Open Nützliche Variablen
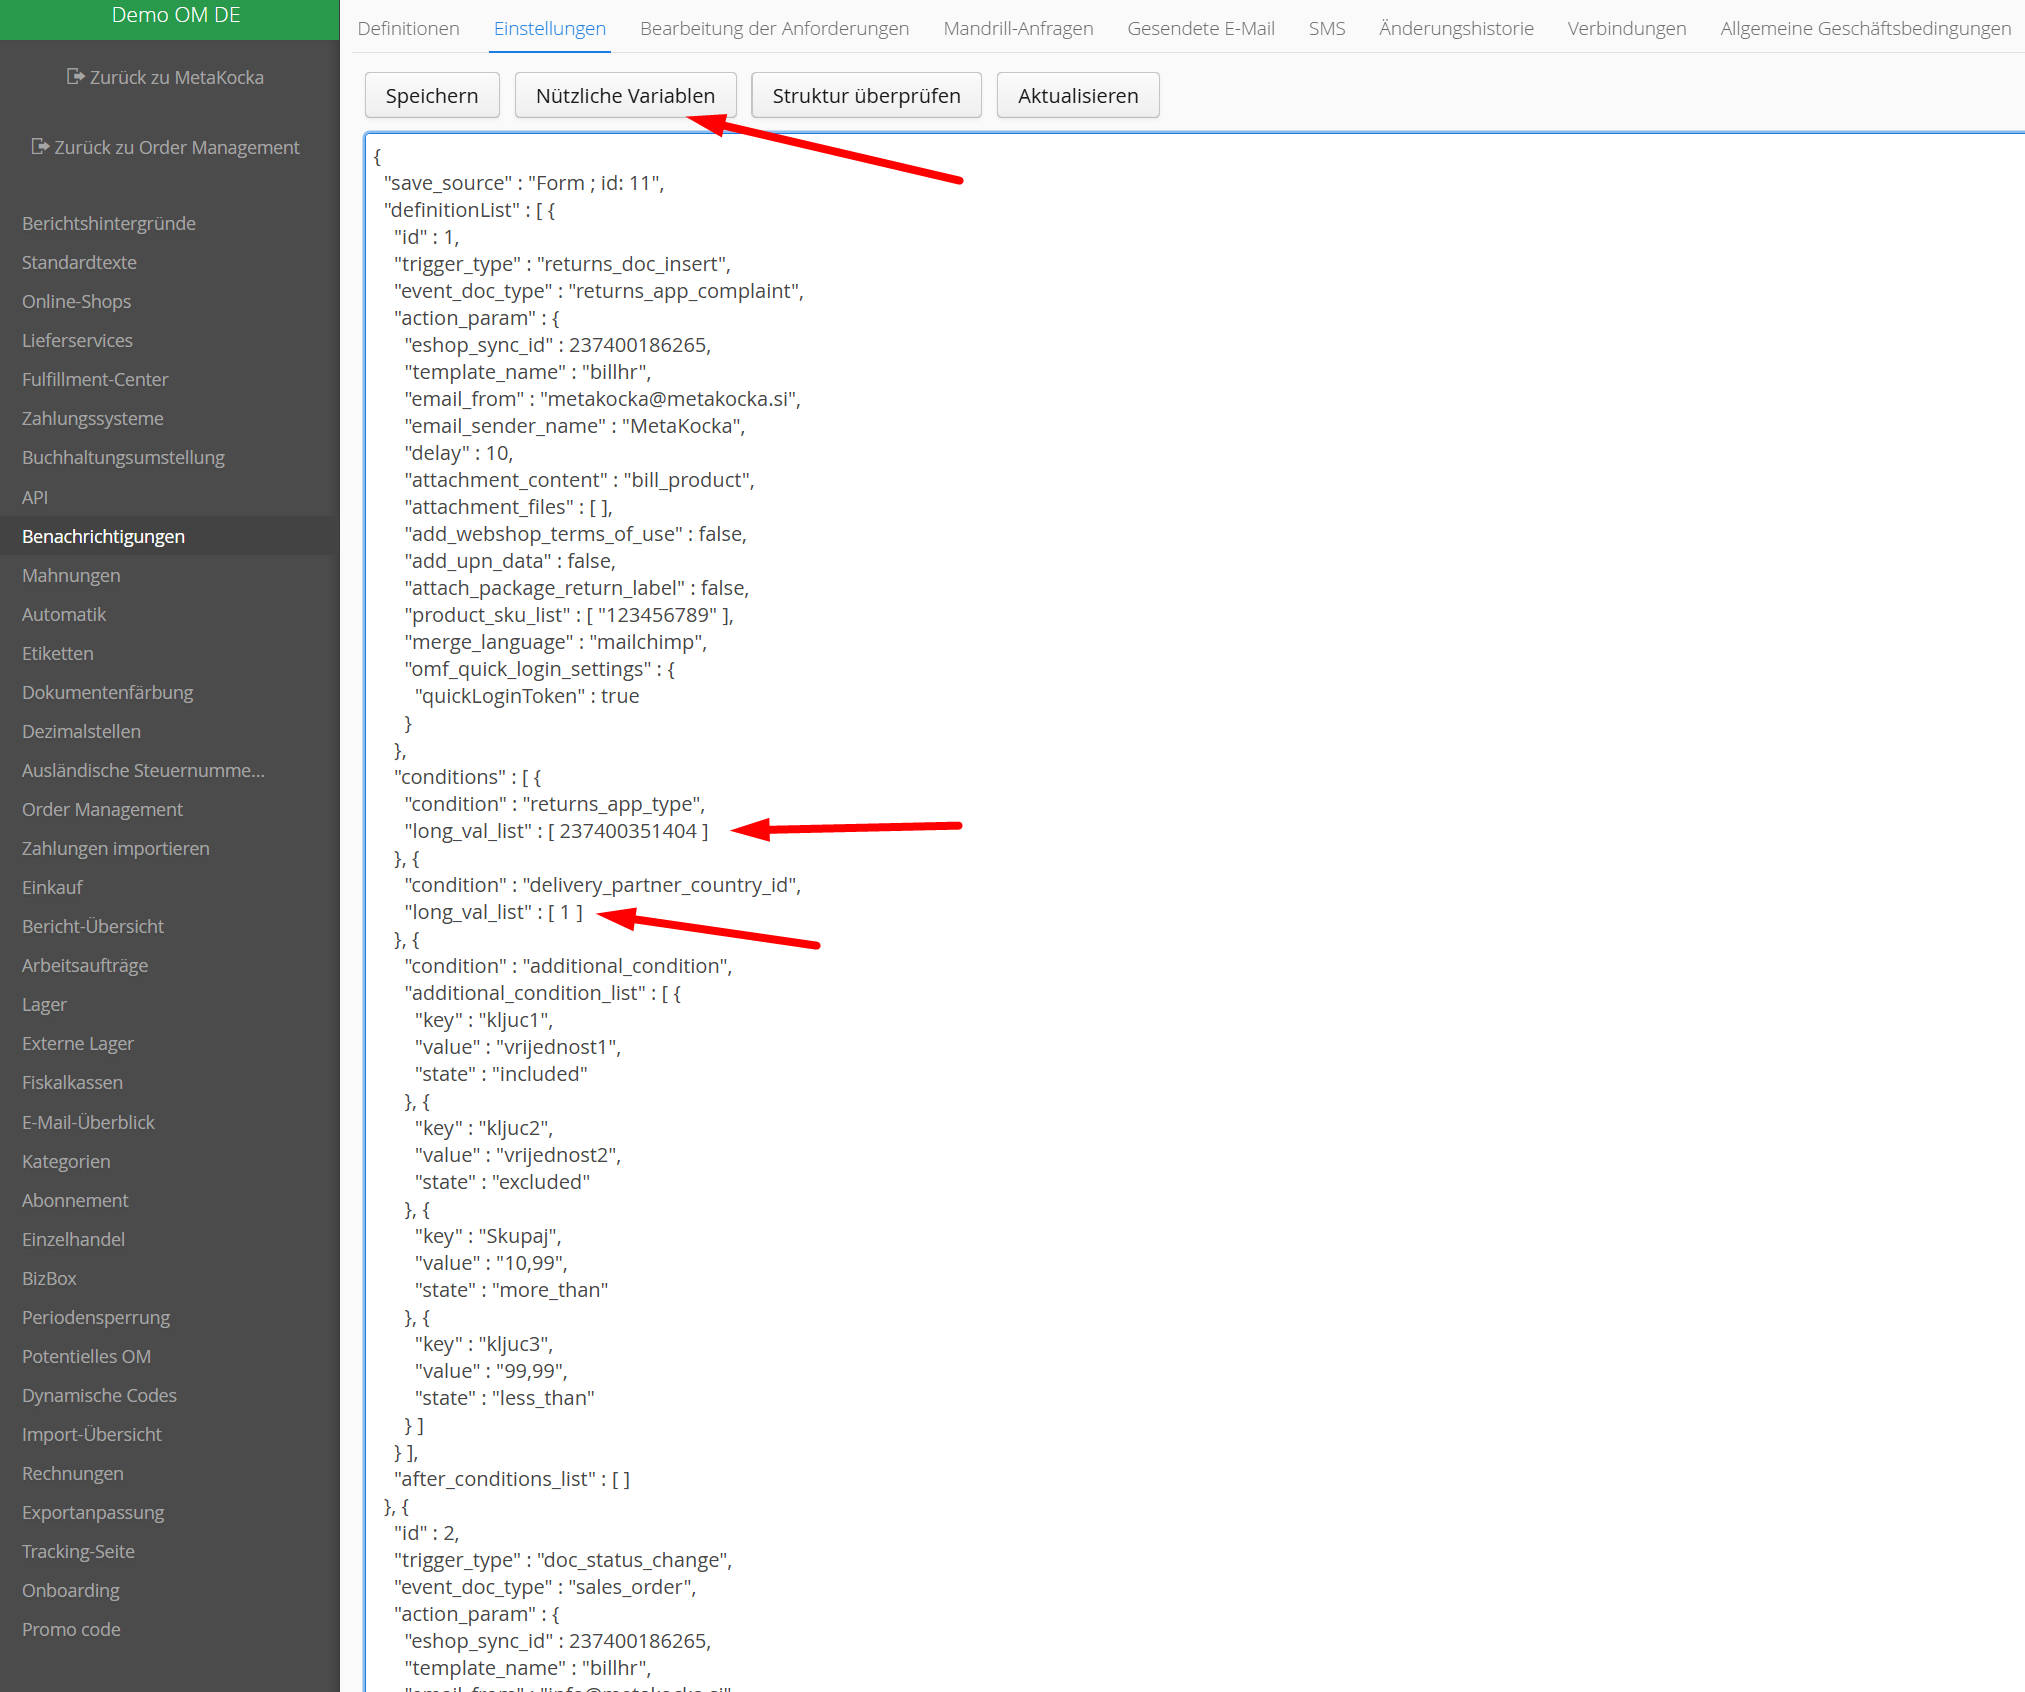This screenshot has height=1692, width=2025. coord(625,96)
